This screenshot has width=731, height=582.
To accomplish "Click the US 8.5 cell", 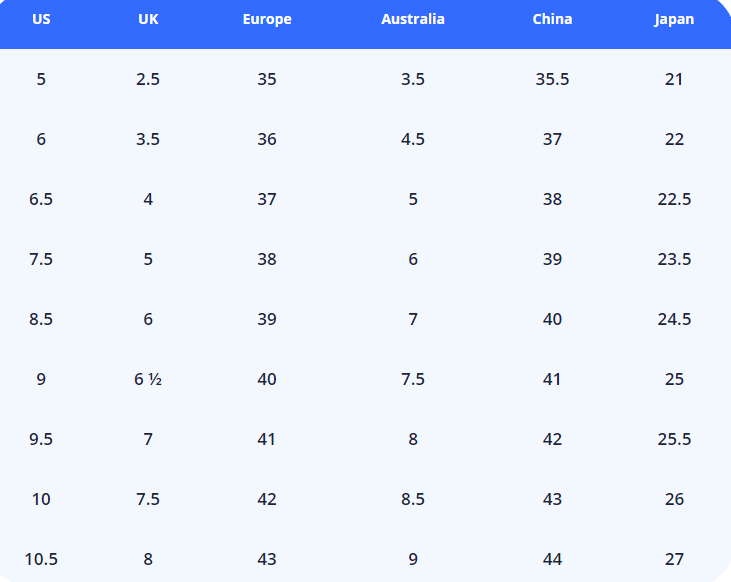I will coord(41,319).
